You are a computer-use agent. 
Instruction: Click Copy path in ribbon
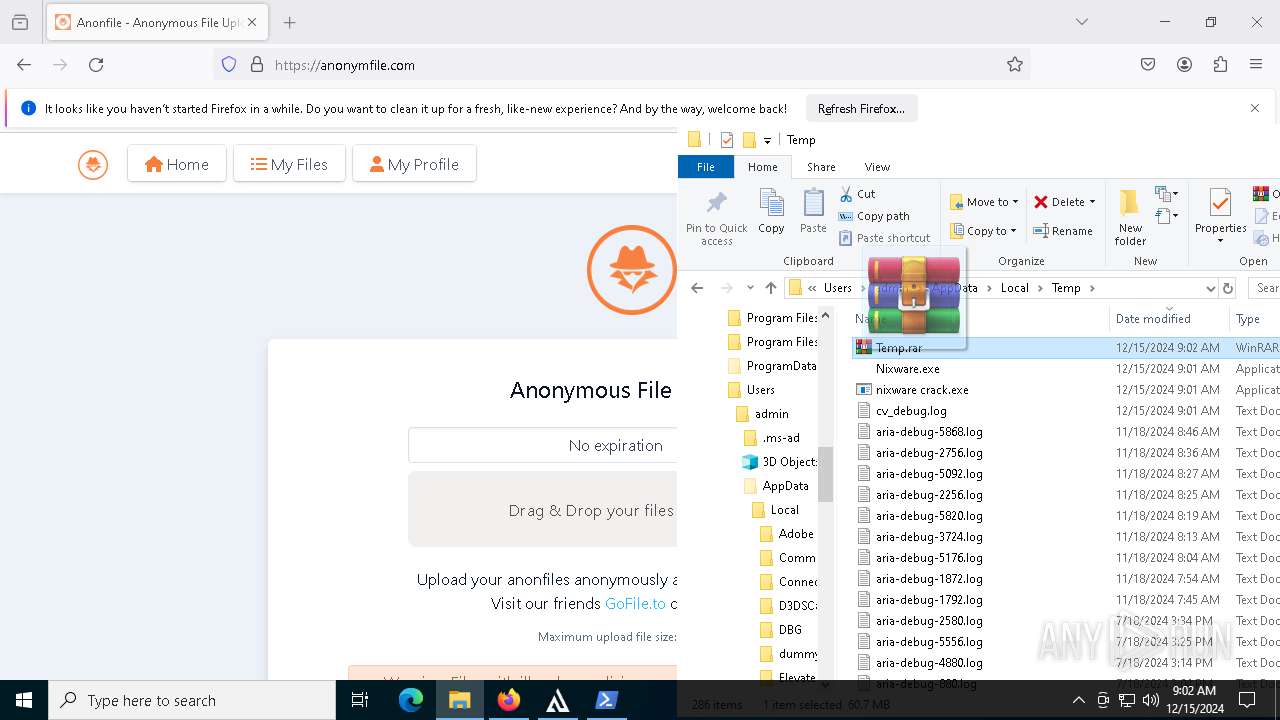874,216
